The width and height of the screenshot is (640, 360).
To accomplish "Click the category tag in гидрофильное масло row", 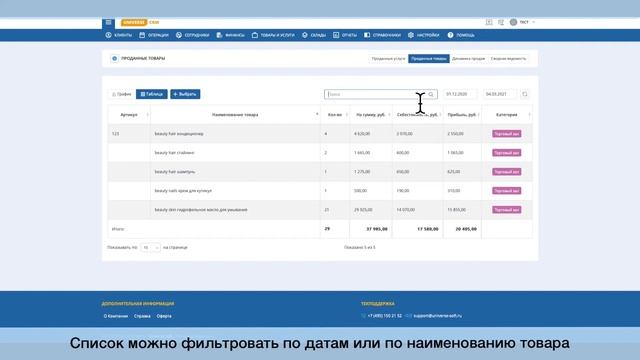I will 507,210.
